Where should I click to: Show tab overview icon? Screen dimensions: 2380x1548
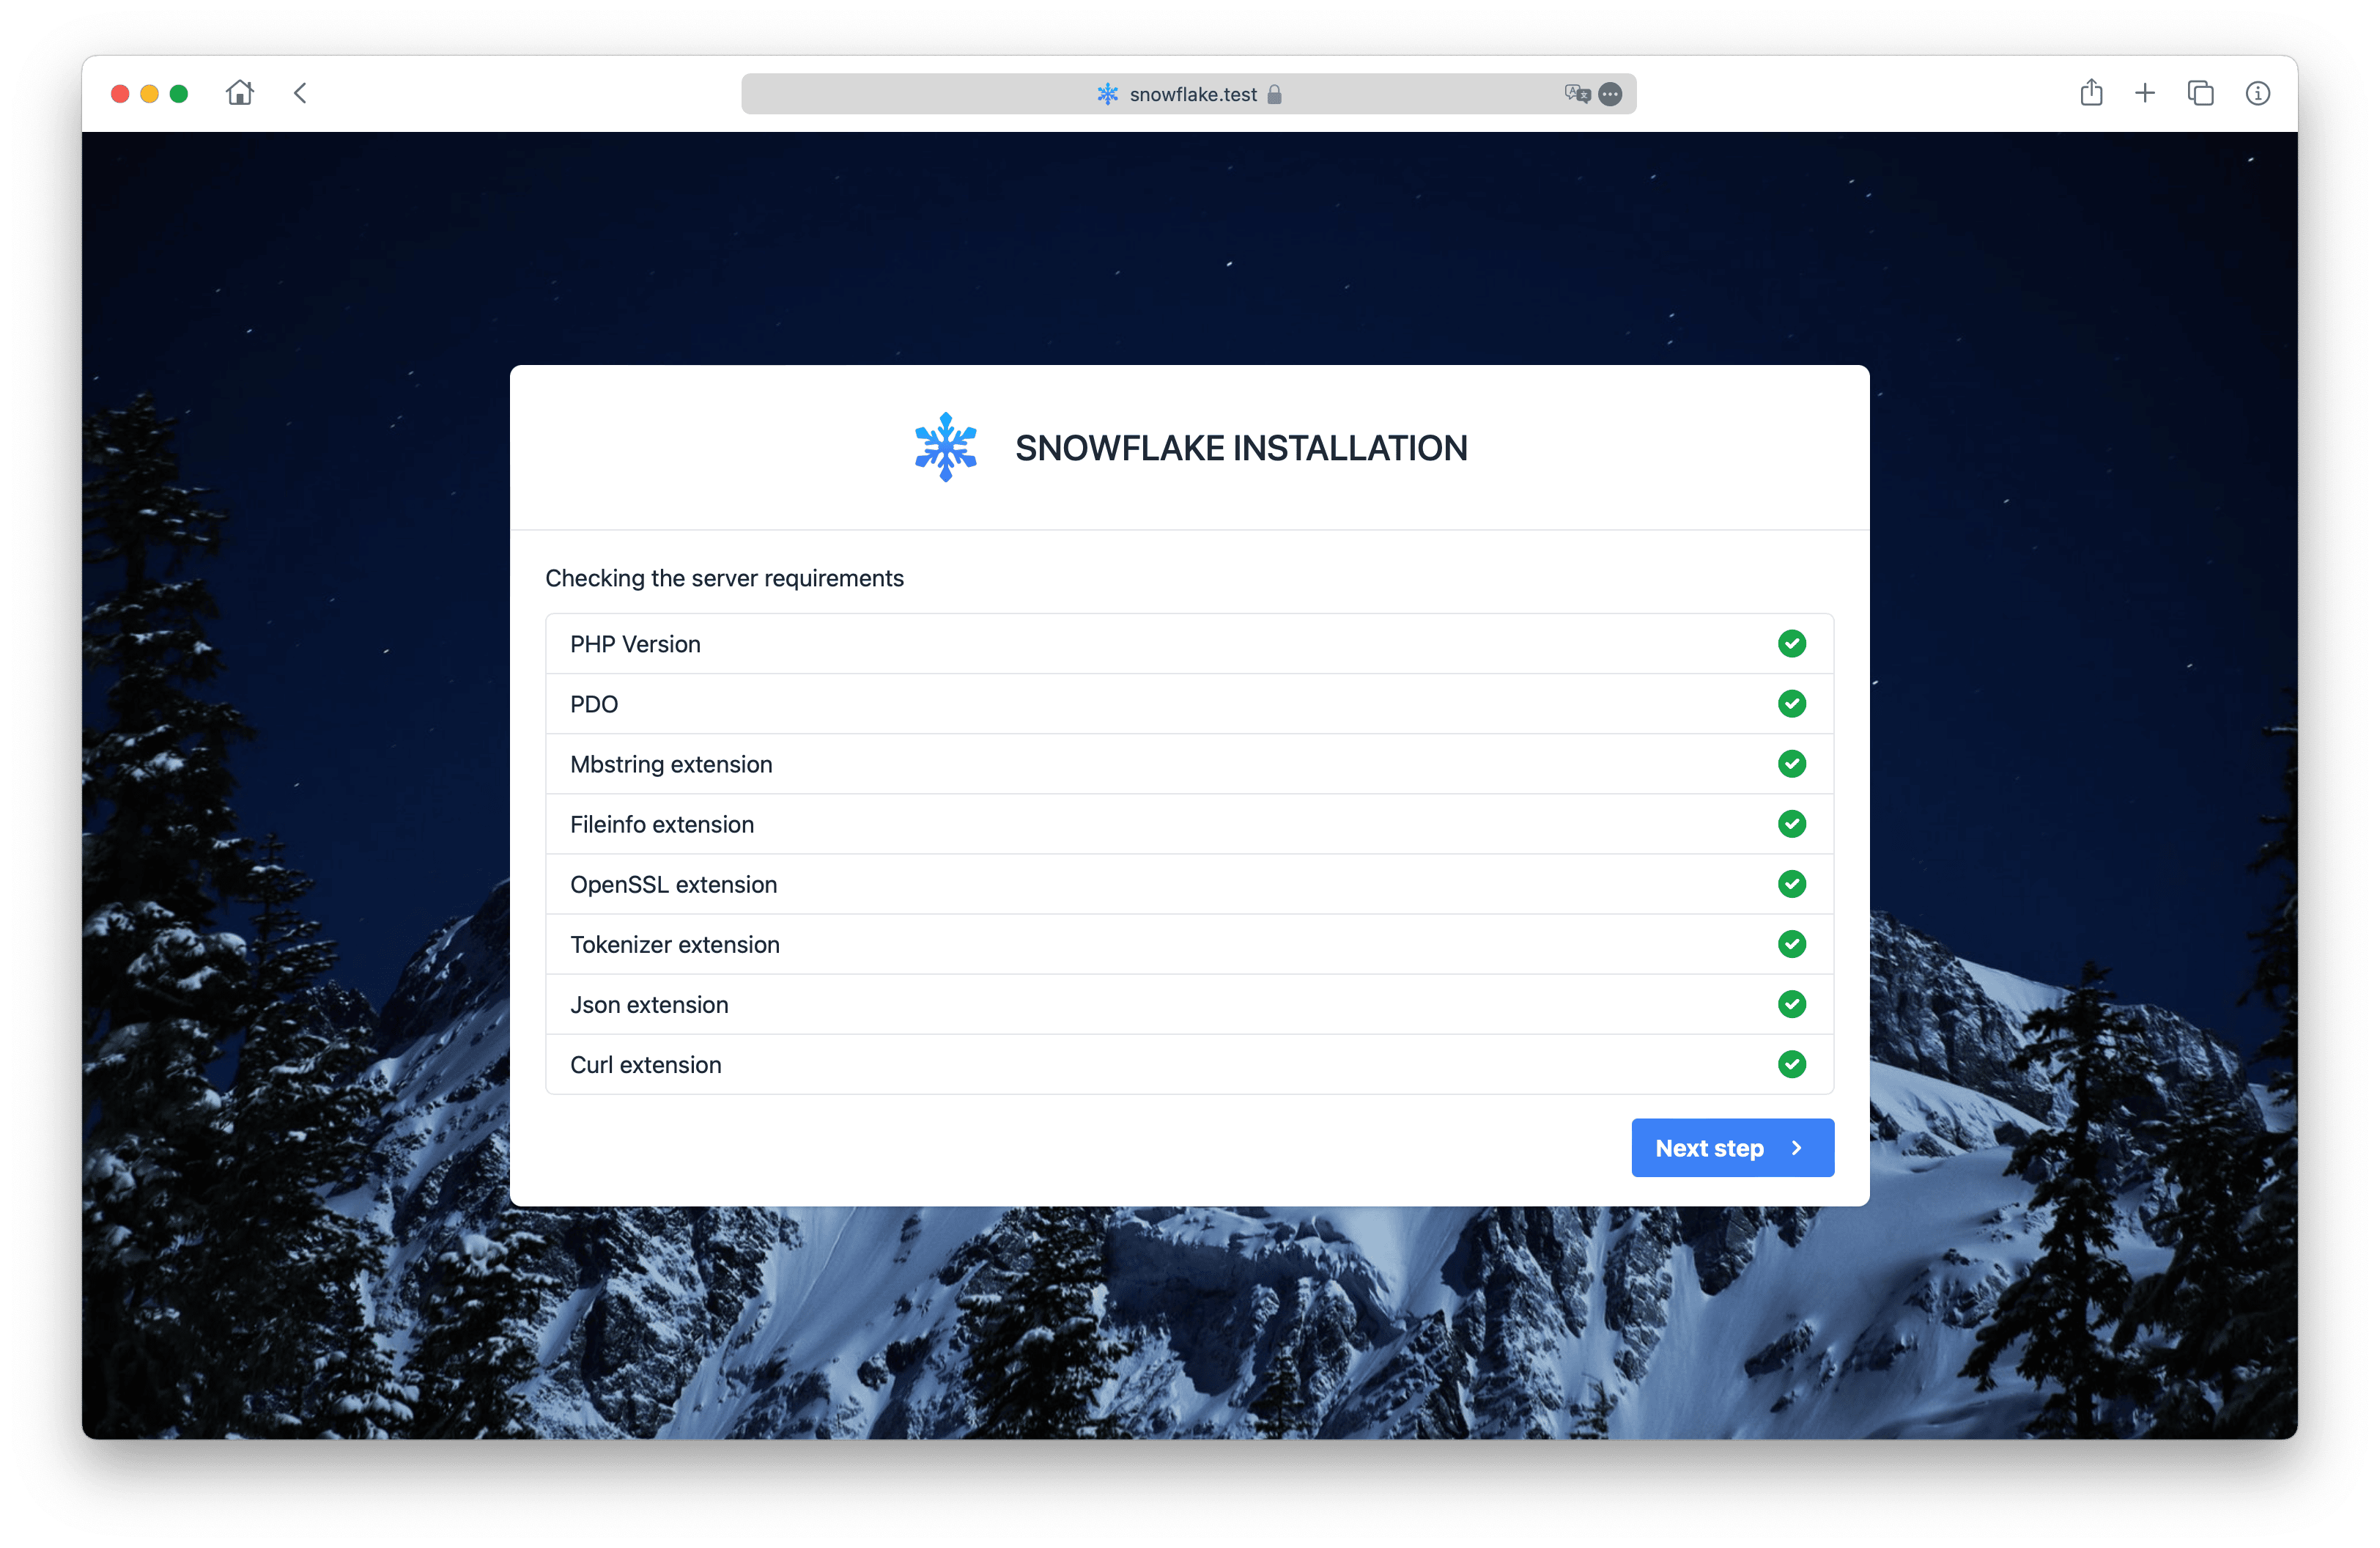tap(2200, 93)
